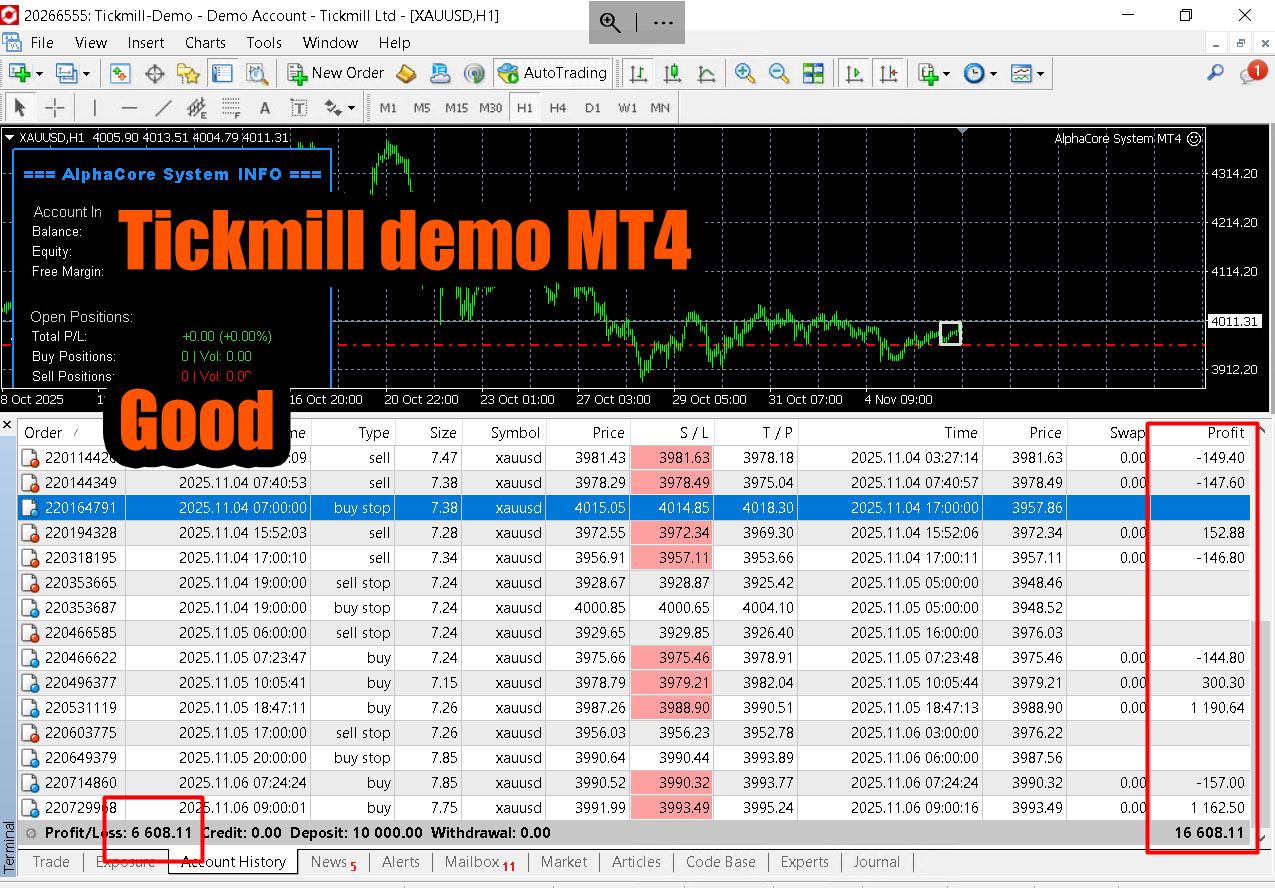The width and height of the screenshot is (1275, 888).
Task: Open the Tools menu
Action: [x=264, y=43]
